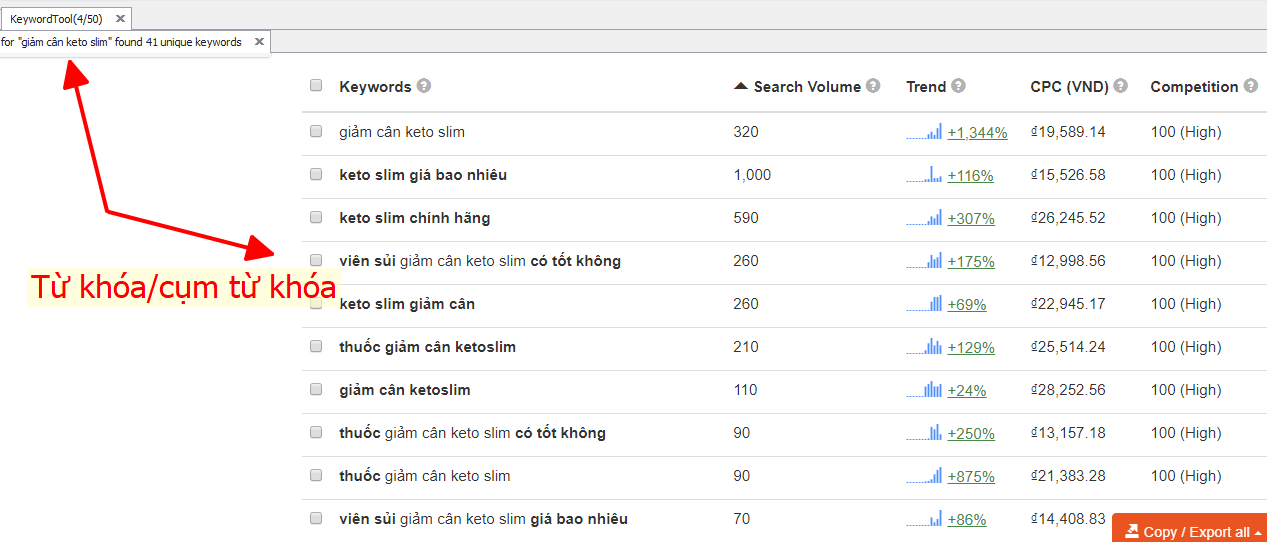Screen dimensions: 1267x542
Task: Sort table by Competition header
Action: point(1194,87)
